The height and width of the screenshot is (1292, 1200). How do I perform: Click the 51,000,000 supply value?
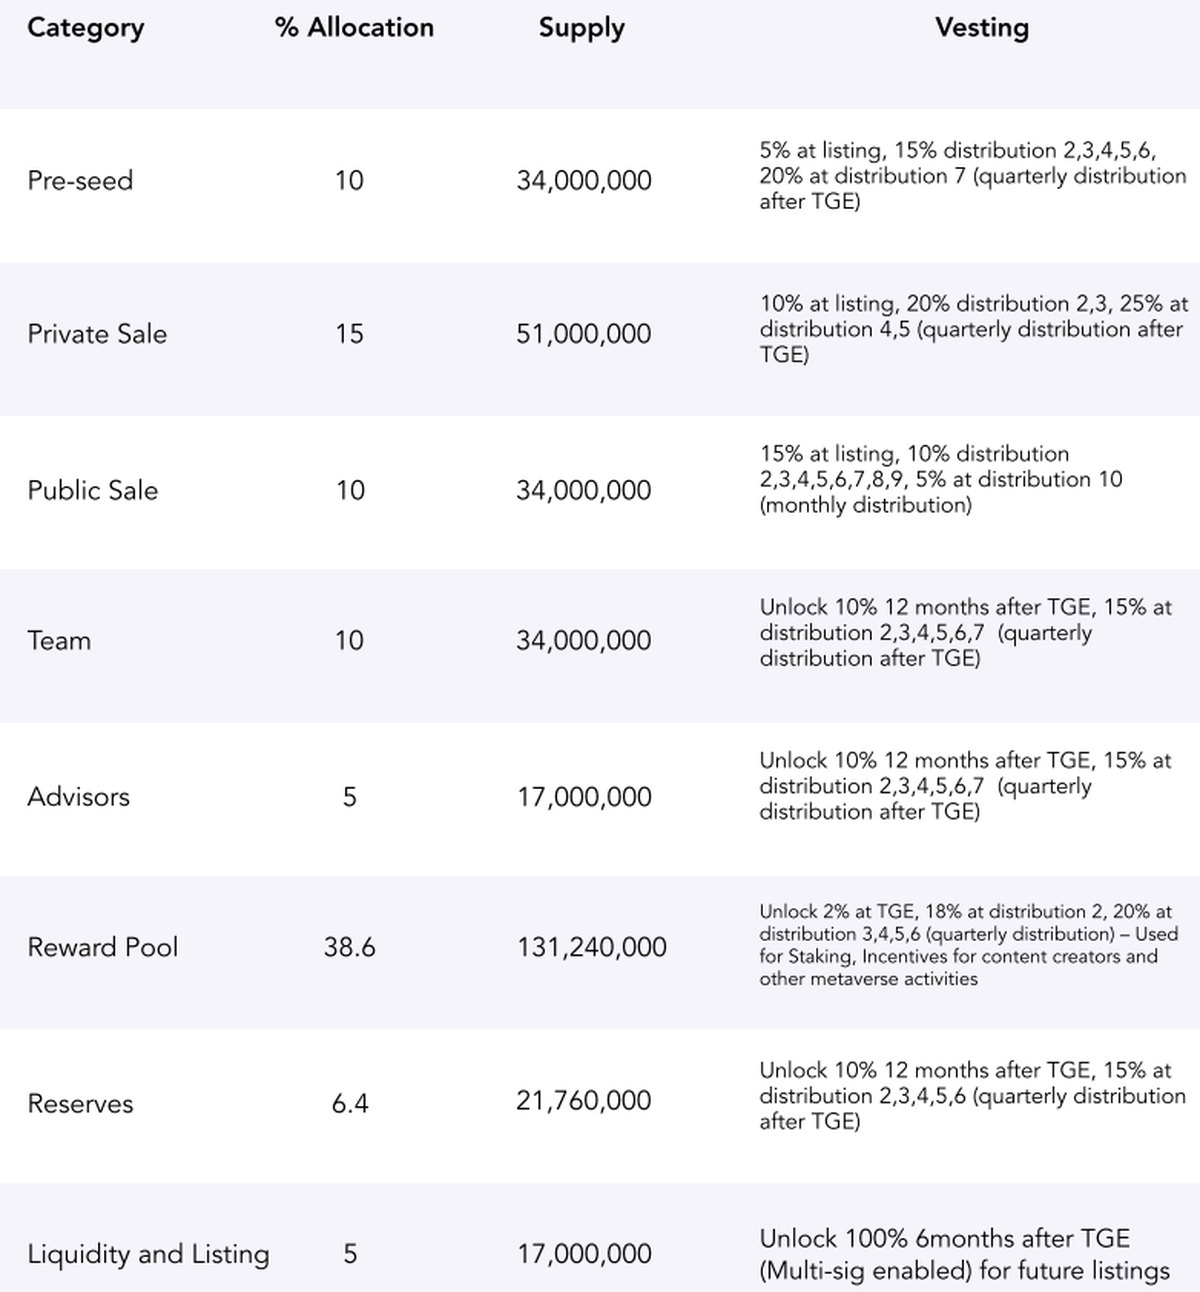coord(583,334)
